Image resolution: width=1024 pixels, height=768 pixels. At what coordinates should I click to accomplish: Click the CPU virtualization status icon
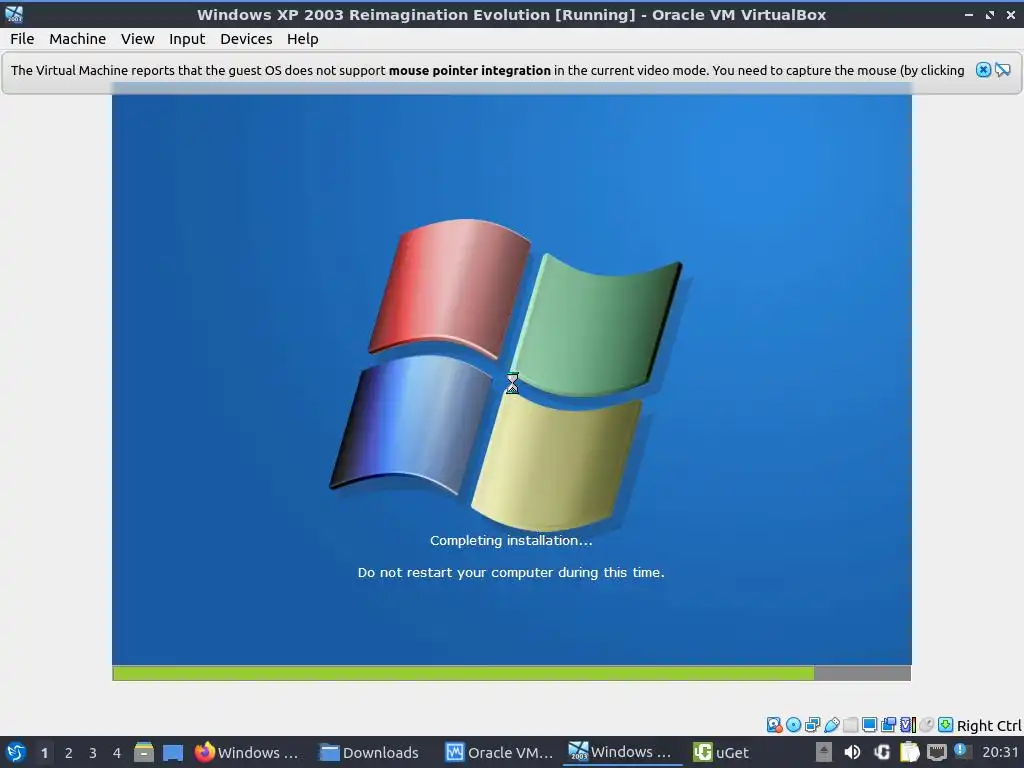(908, 725)
